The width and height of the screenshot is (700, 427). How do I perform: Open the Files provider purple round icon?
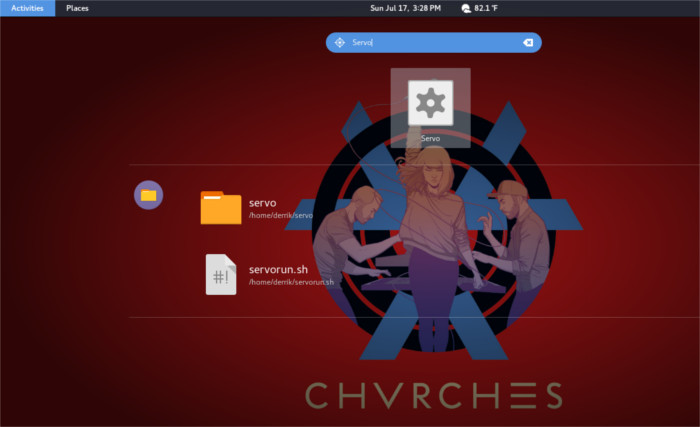pos(149,195)
